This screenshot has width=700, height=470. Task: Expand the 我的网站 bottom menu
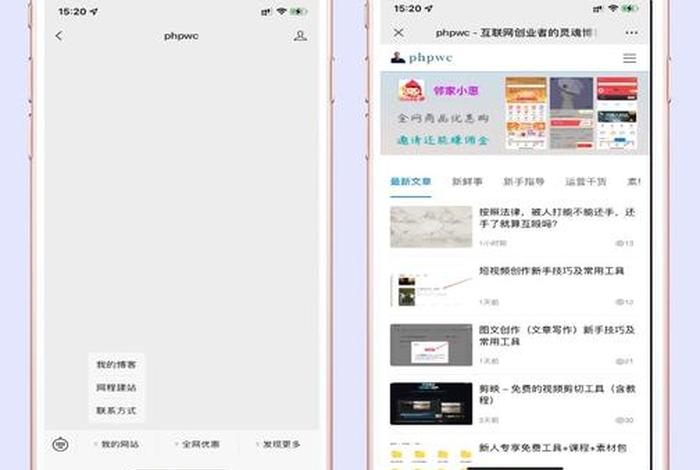tap(117, 444)
